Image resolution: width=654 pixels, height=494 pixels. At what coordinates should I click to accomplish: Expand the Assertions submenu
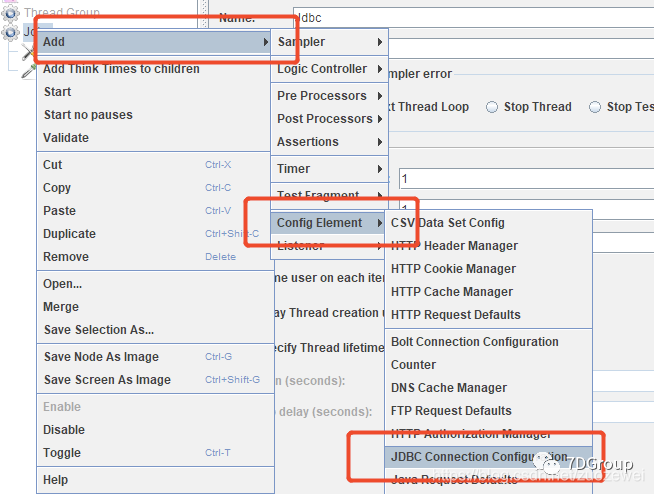[x=330, y=142]
